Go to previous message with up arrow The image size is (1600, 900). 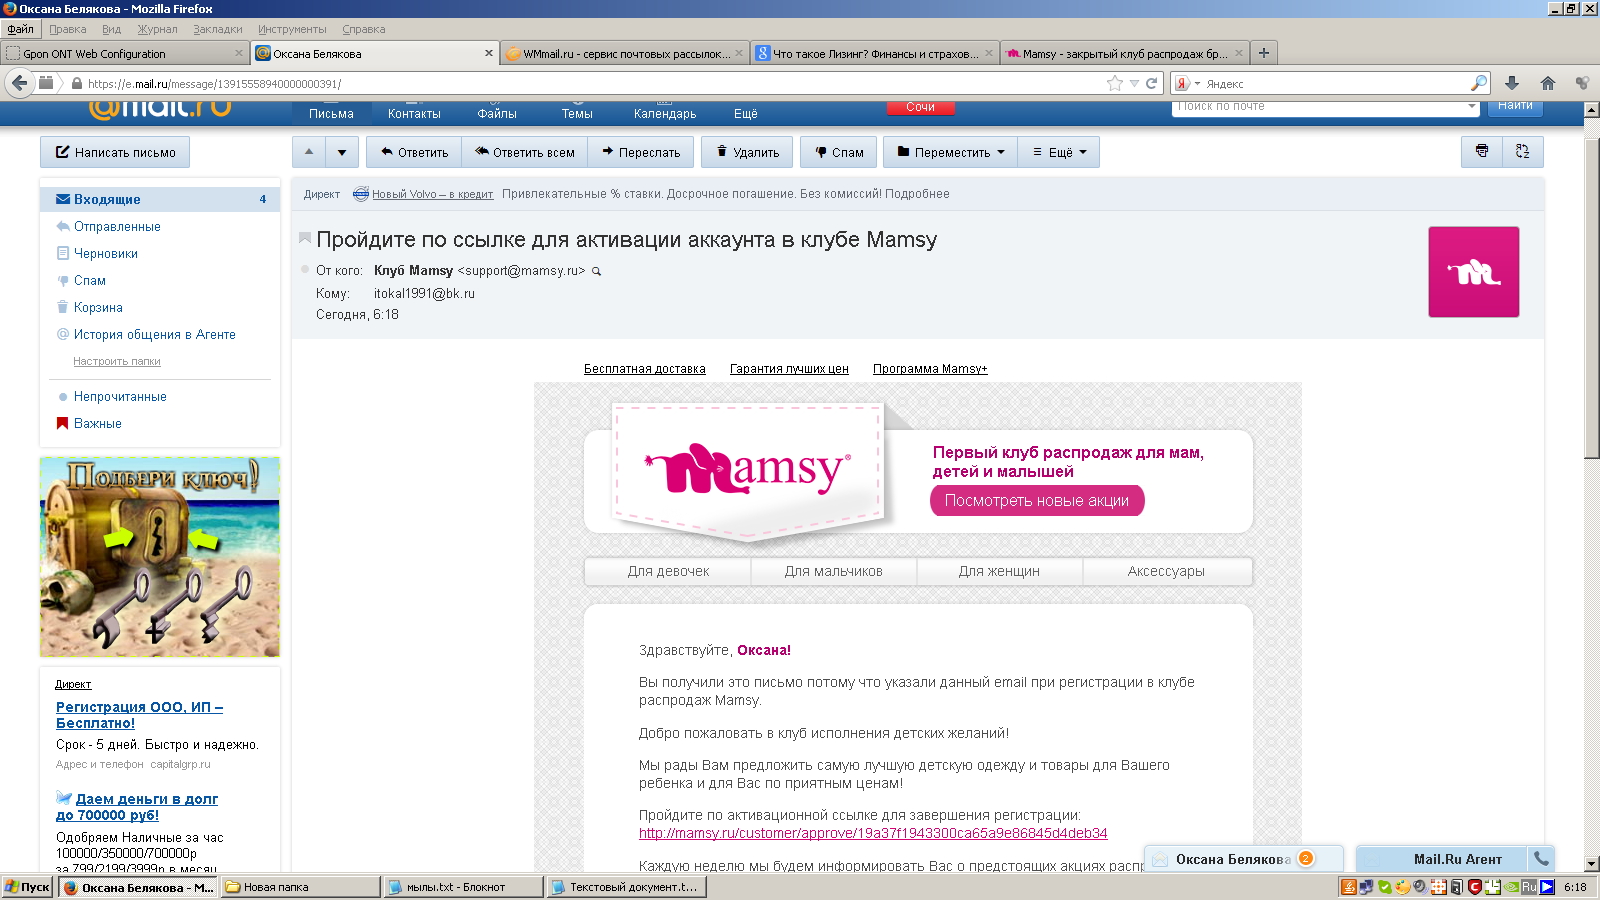coord(309,152)
